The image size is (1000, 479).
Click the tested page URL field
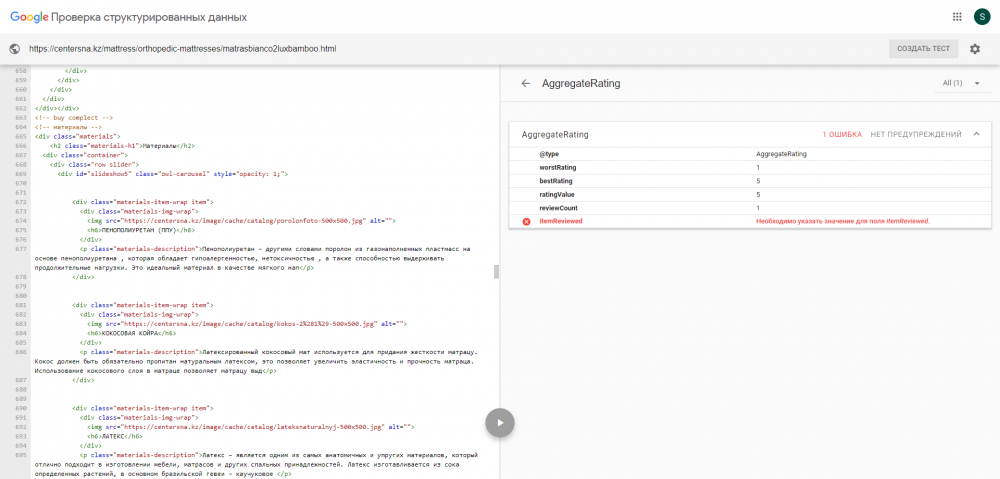click(182, 48)
